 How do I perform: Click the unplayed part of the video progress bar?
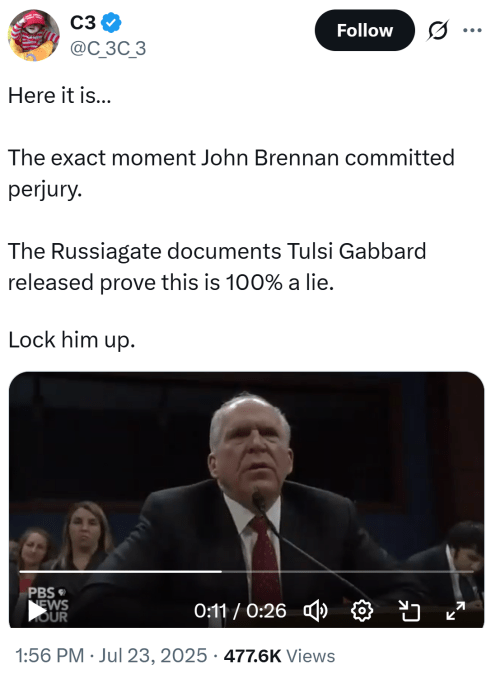tap(347, 572)
